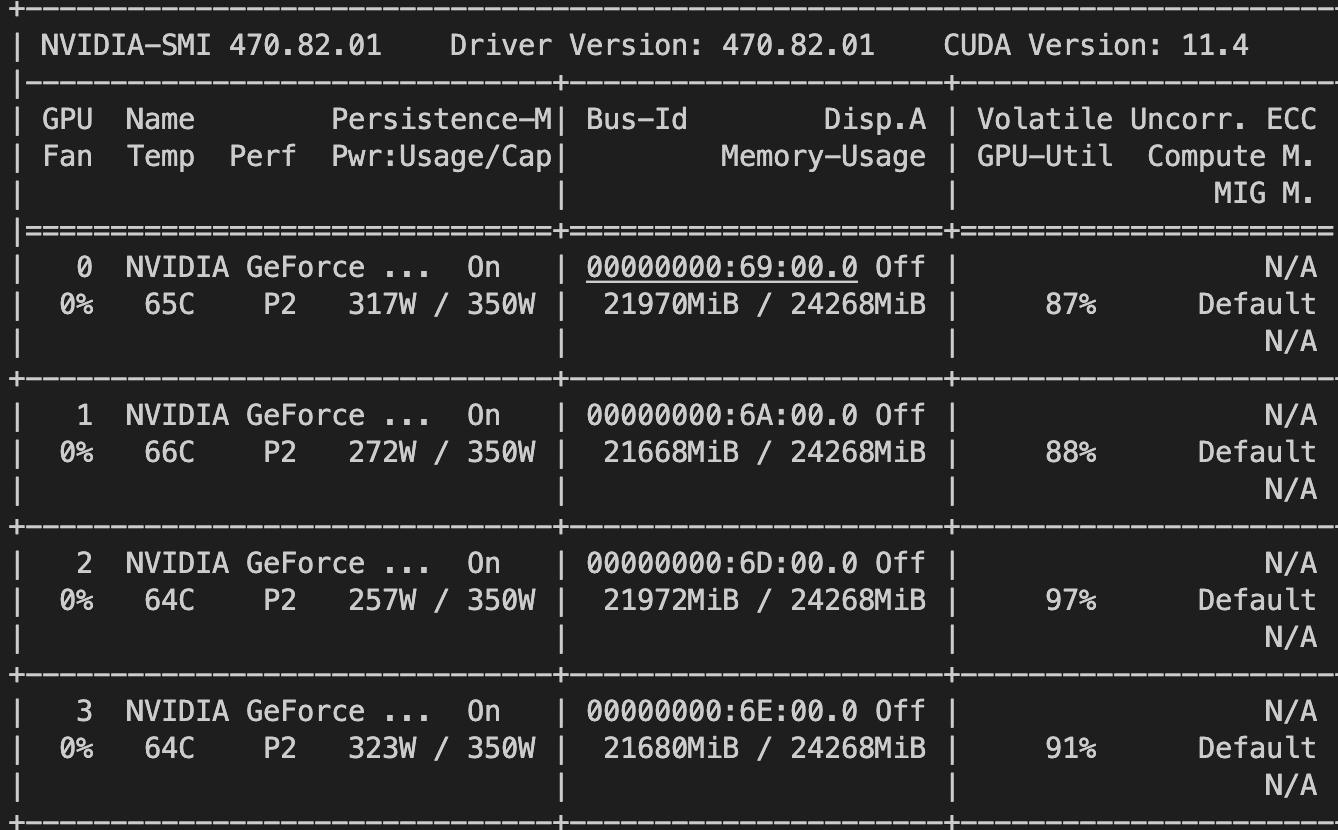Click the 97% GPU utilization value
Screen dimensions: 1338x830
pyautogui.click(x=1070, y=600)
